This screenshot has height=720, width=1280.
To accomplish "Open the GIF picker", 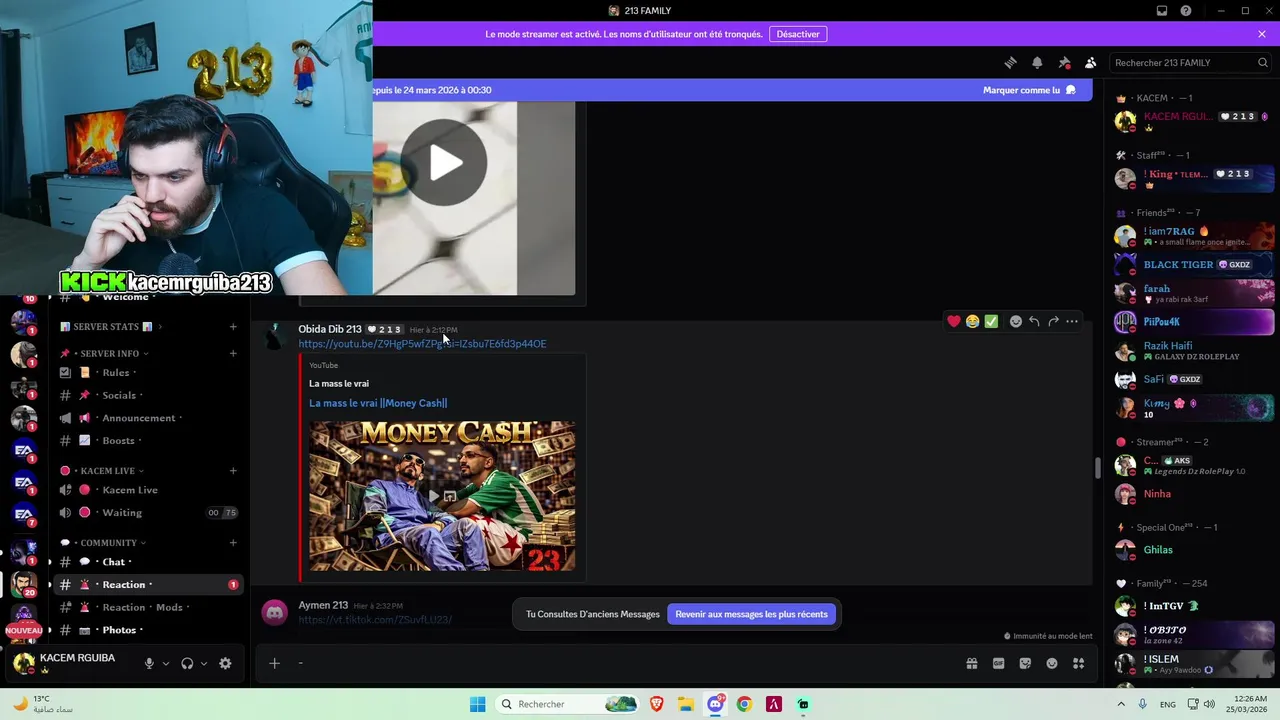I will coord(998,663).
